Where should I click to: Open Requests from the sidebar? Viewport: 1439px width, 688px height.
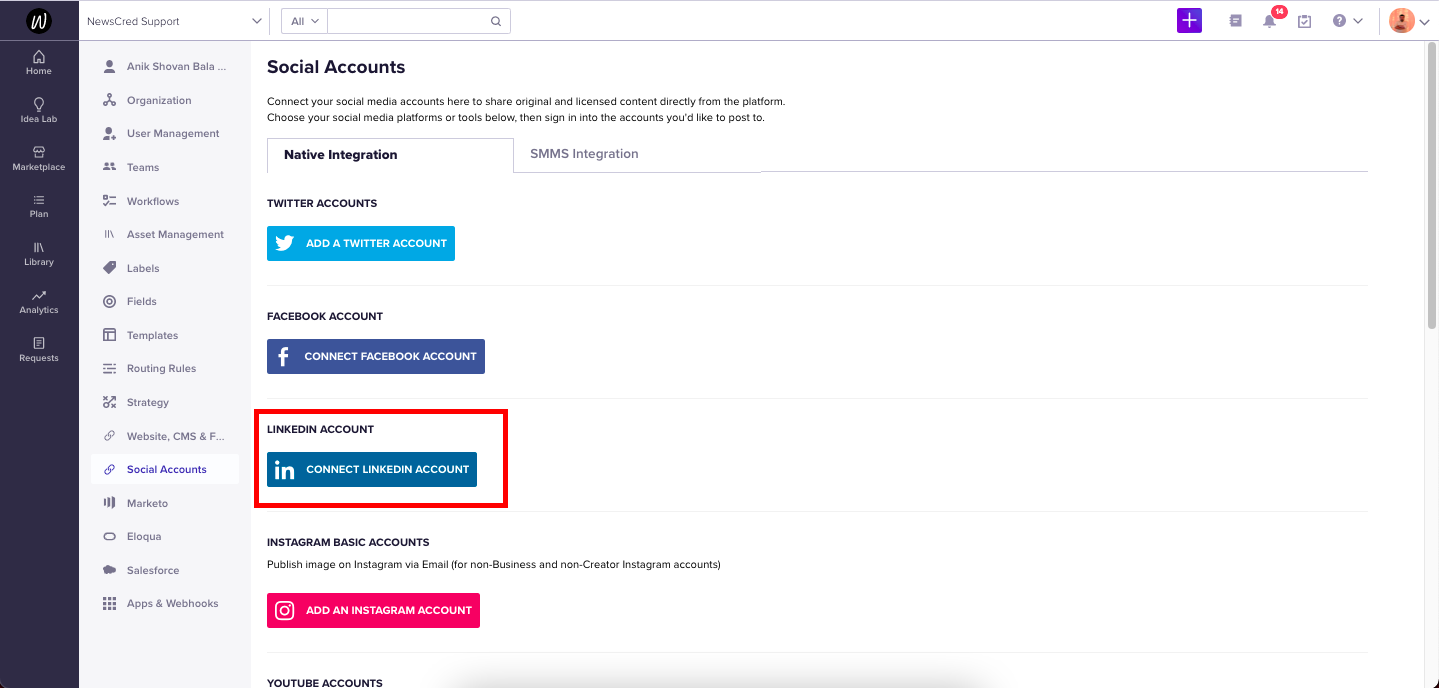pos(39,349)
